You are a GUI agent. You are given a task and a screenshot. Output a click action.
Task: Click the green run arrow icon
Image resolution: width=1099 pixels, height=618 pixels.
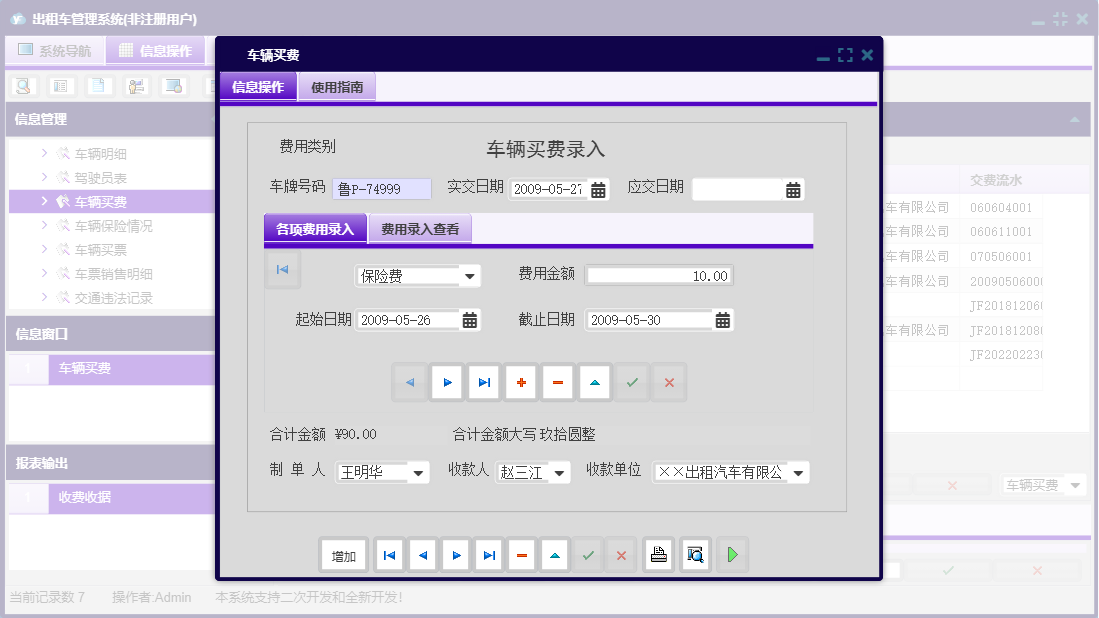732,555
